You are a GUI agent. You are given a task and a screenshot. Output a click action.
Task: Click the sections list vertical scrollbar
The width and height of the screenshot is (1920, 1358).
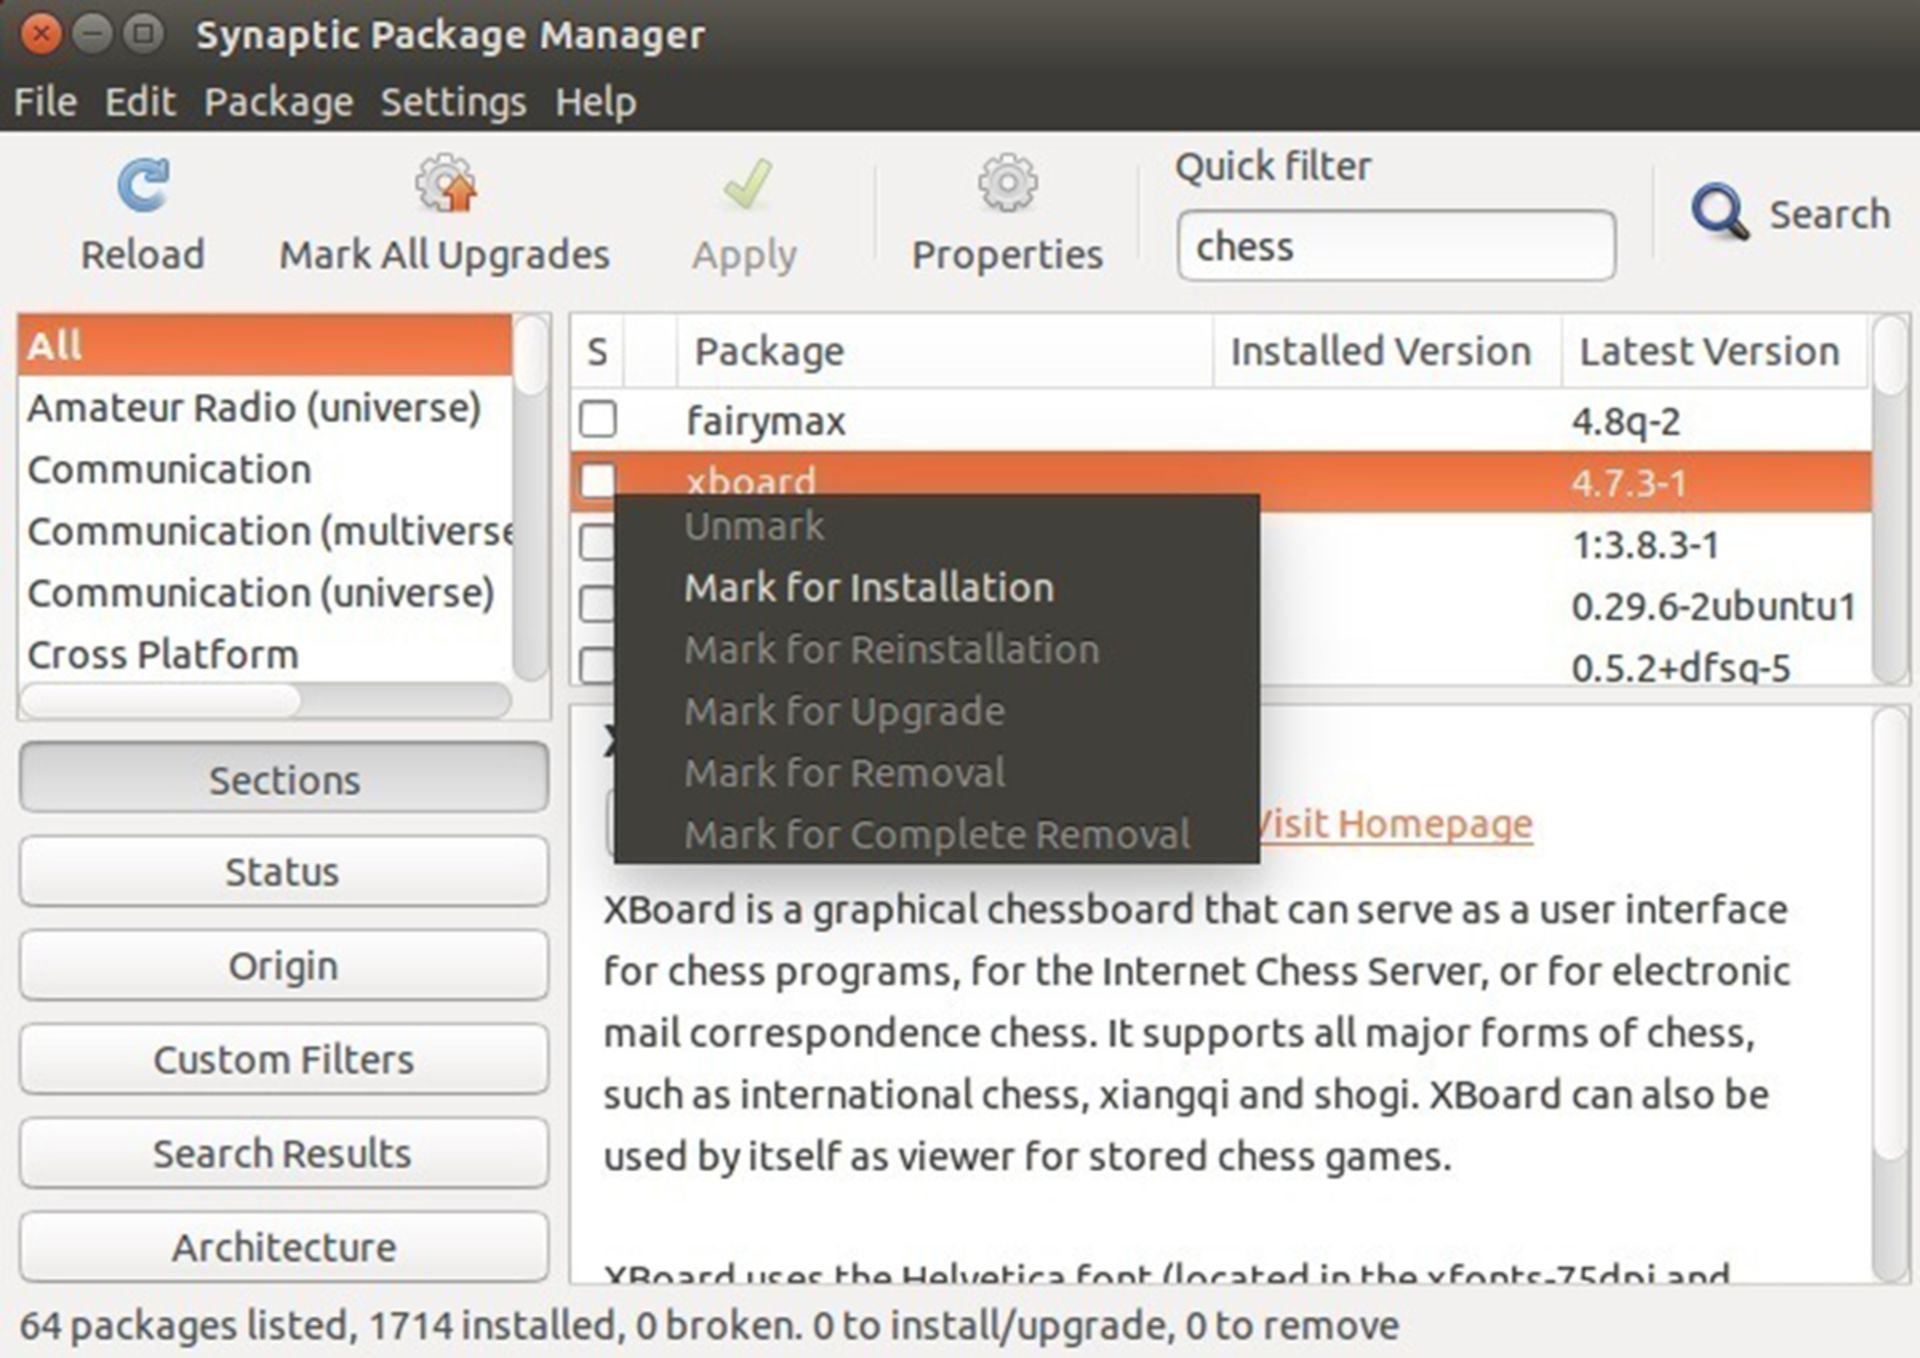tap(531, 497)
